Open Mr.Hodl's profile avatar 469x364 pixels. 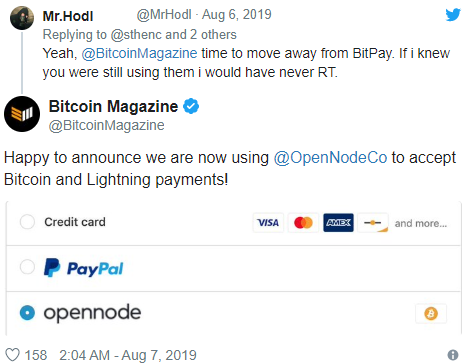(22, 18)
